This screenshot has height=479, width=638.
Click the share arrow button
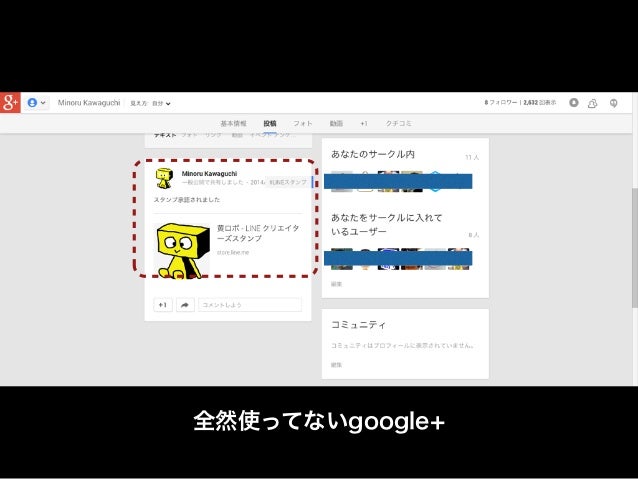[x=185, y=305]
